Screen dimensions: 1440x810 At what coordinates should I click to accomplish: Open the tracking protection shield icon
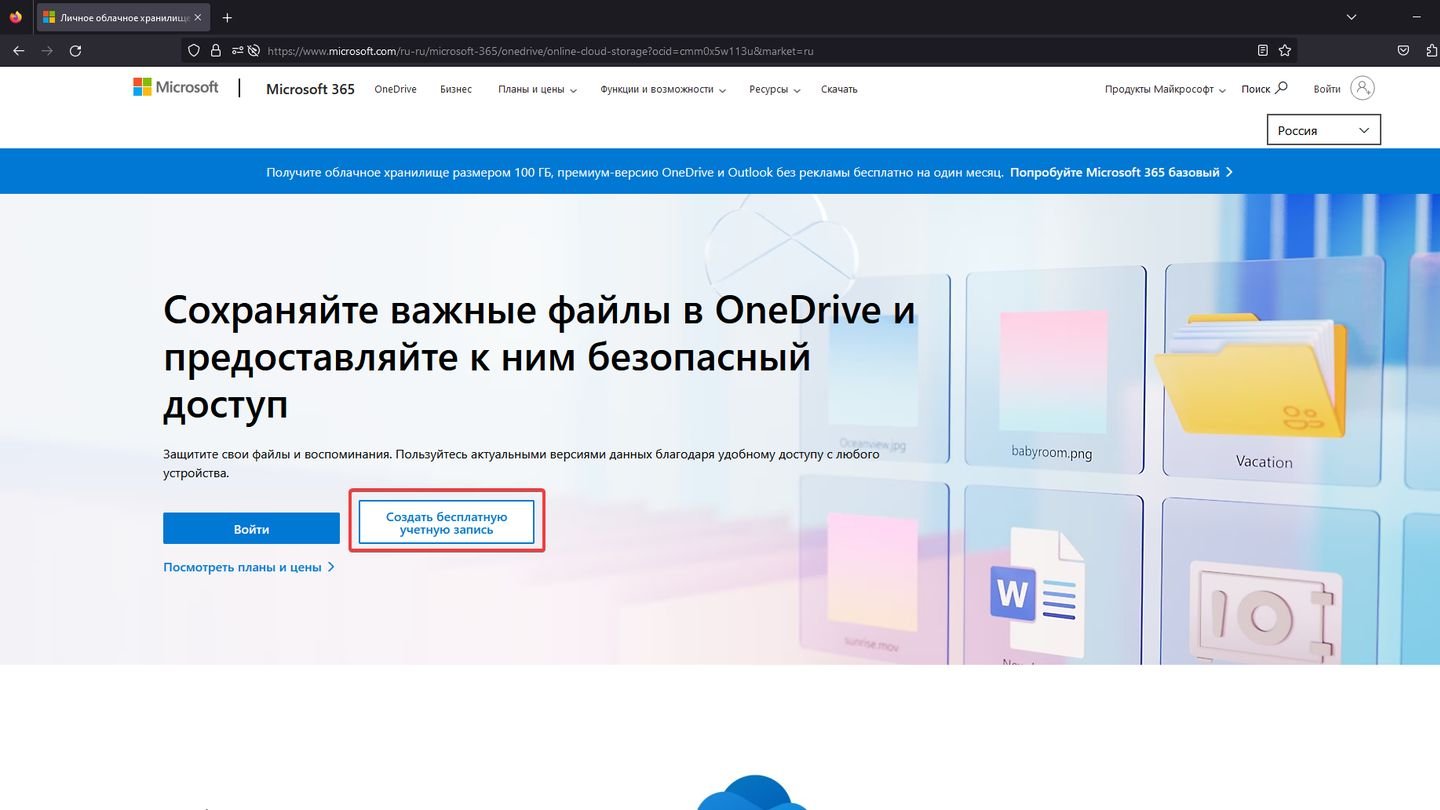pyautogui.click(x=195, y=50)
